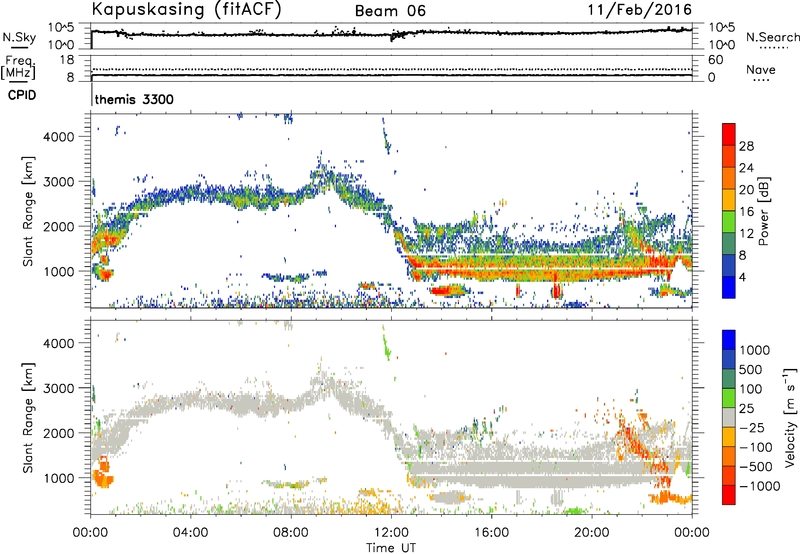Click the 'Nave' legend label

click(761, 70)
